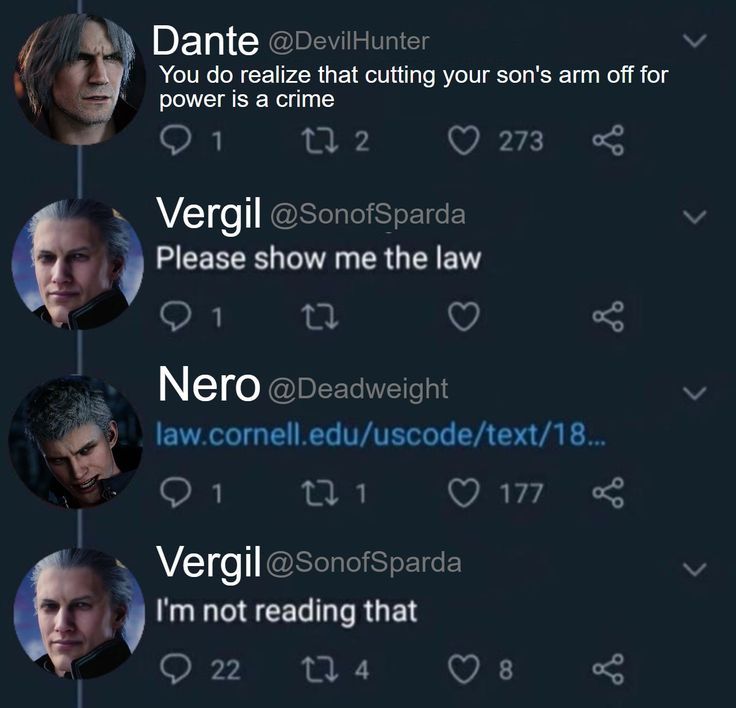Retweet Nero's tweet with the cornell link
This screenshot has height=708, width=736.
pyautogui.click(x=320, y=493)
